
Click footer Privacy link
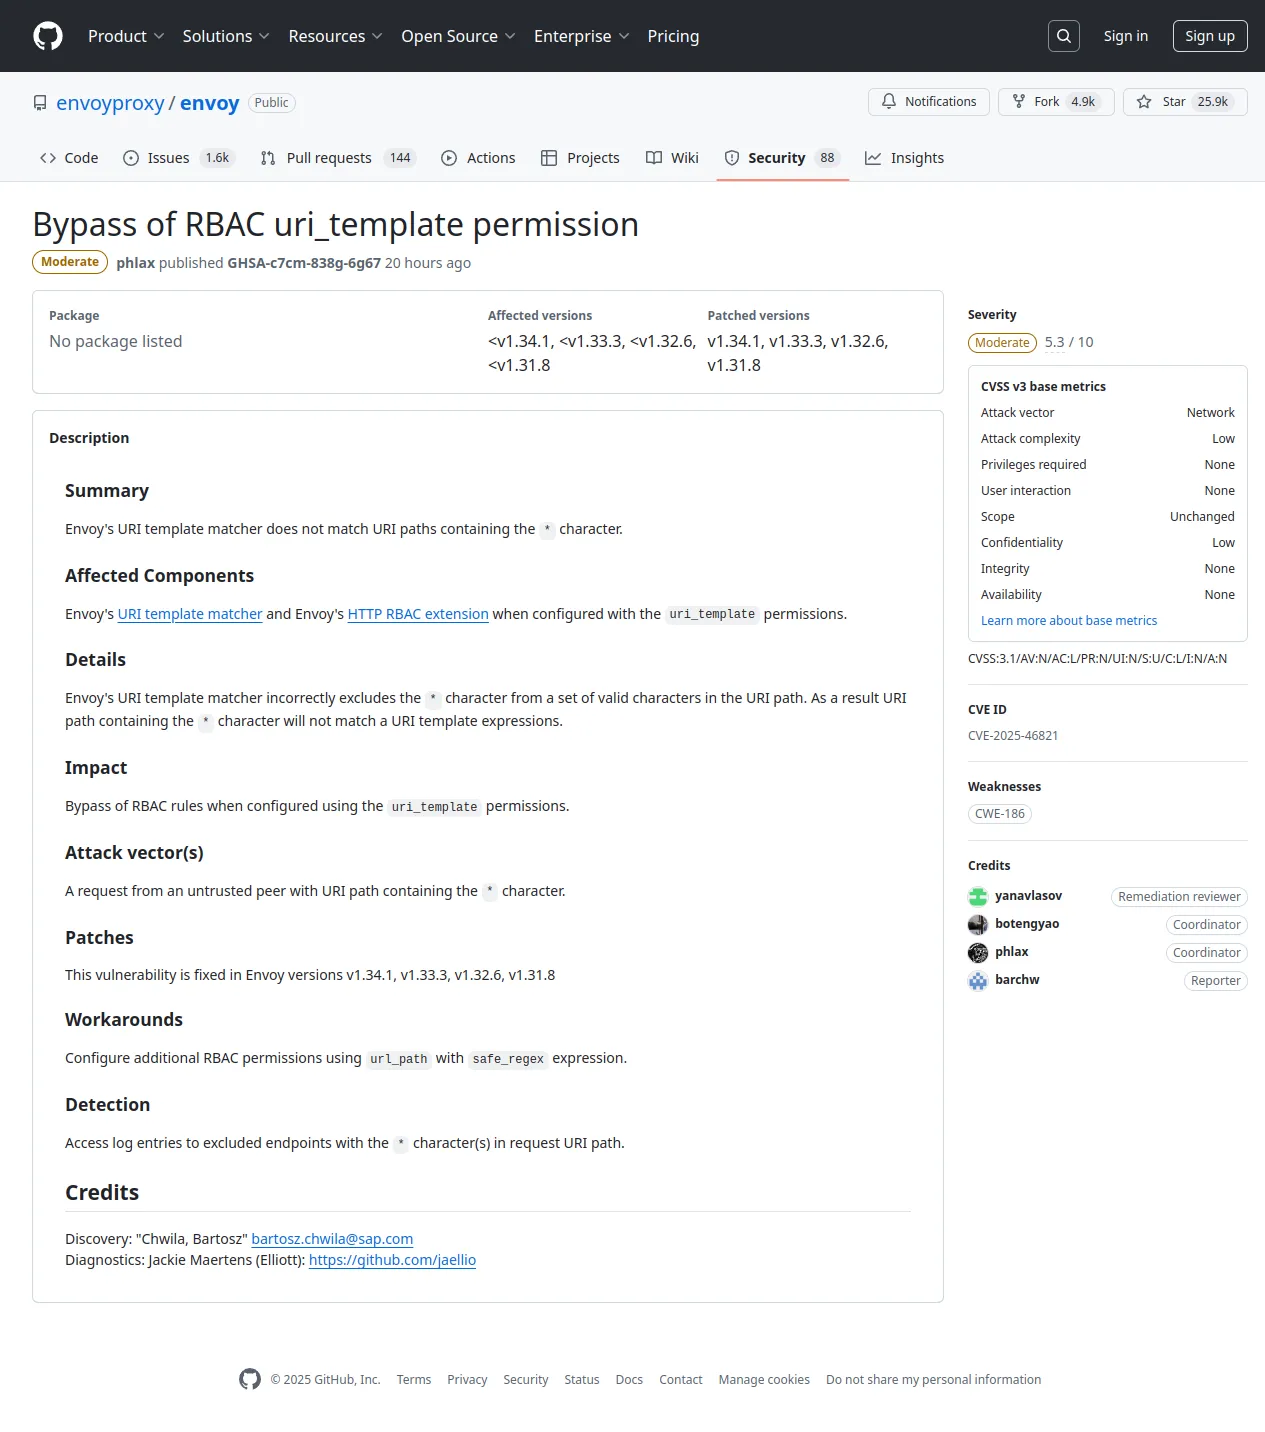coord(467,1380)
